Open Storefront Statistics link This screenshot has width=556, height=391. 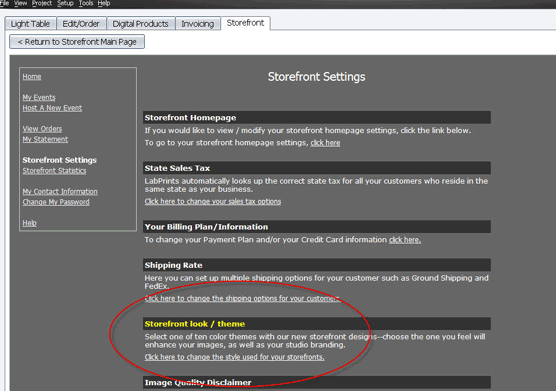(54, 171)
